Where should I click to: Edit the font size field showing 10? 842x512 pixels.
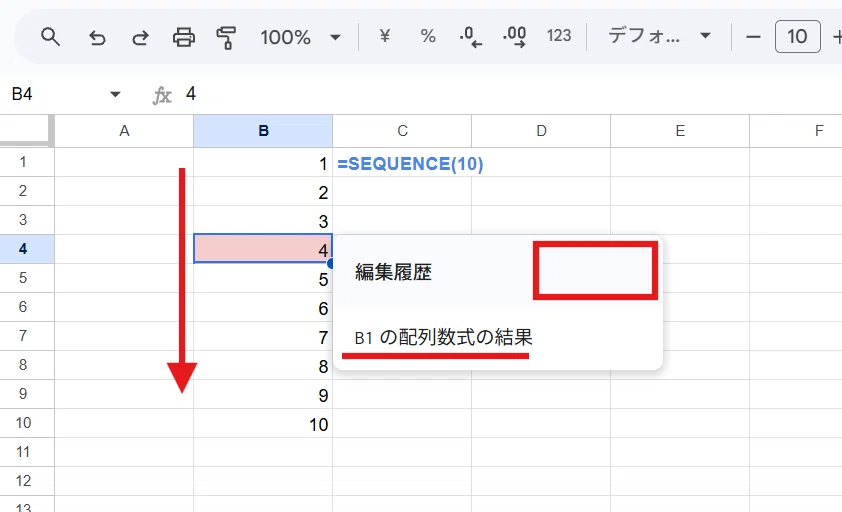click(797, 37)
